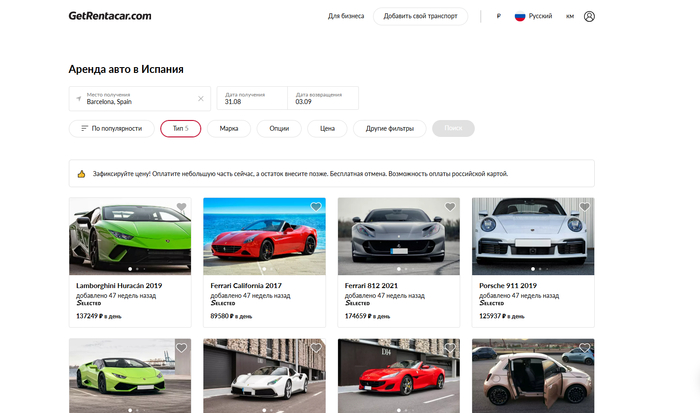Open the Опции filter dropdown
700x413 pixels.
coord(279,129)
